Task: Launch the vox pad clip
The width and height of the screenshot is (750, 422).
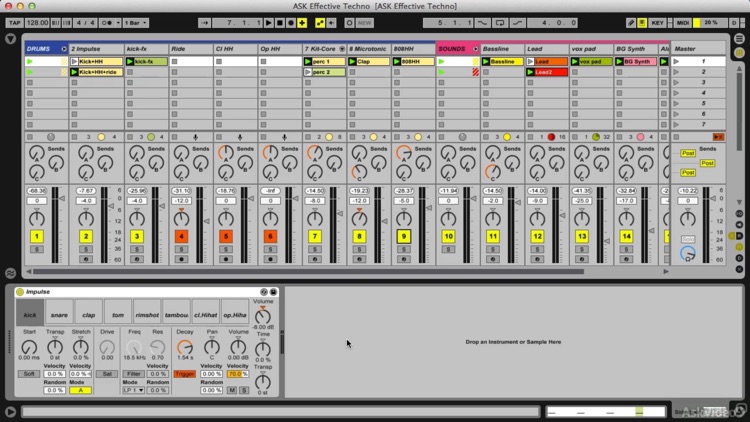Action: [574, 62]
